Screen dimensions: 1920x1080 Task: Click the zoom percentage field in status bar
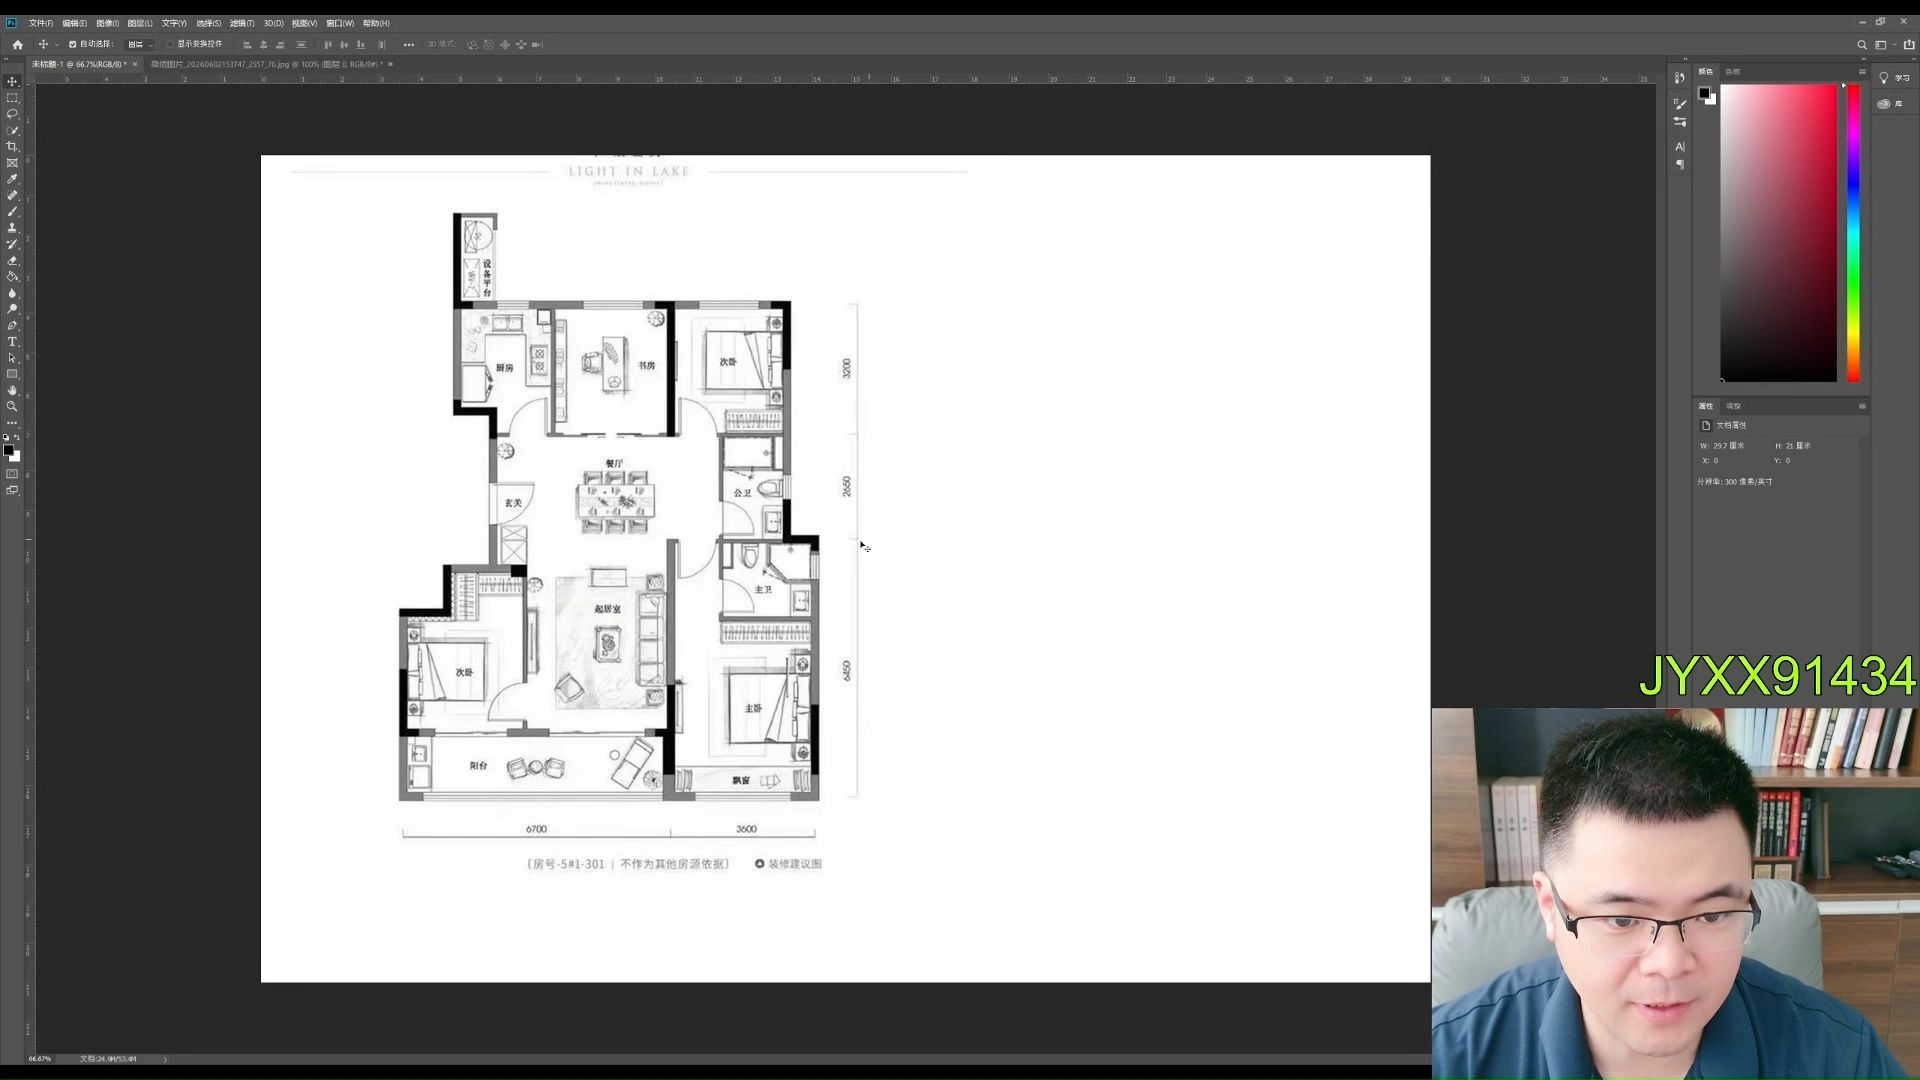pyautogui.click(x=40, y=1058)
